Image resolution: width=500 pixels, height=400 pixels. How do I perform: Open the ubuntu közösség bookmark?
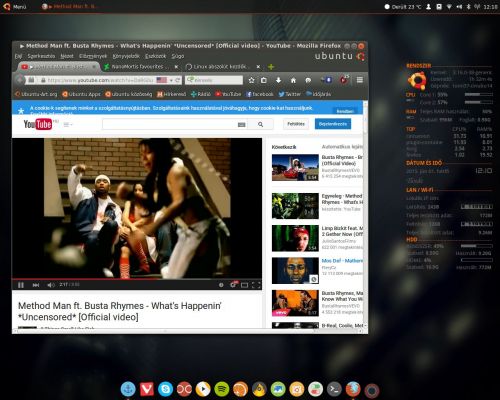[128, 94]
